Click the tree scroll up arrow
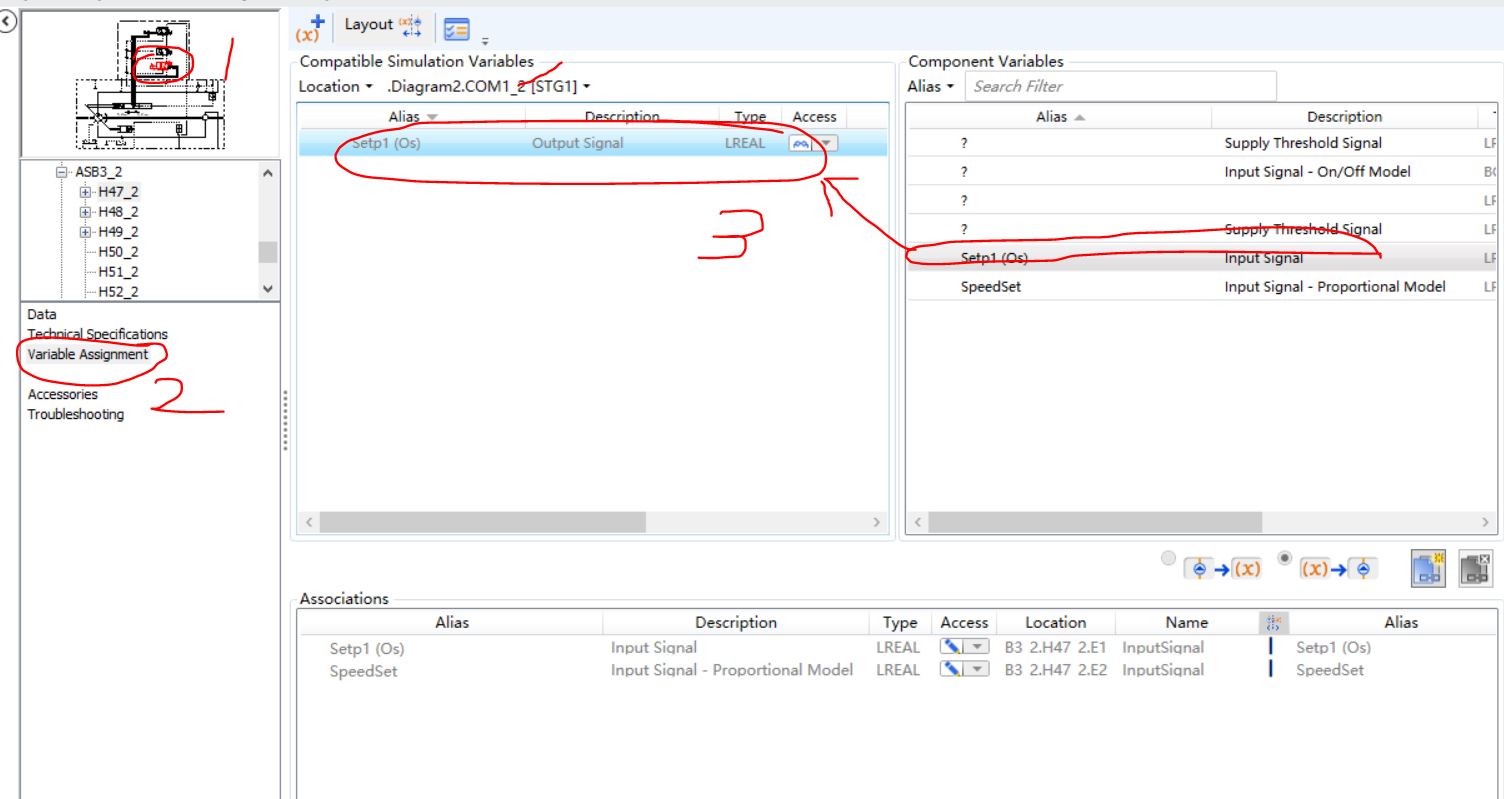1504x799 pixels. (x=267, y=173)
